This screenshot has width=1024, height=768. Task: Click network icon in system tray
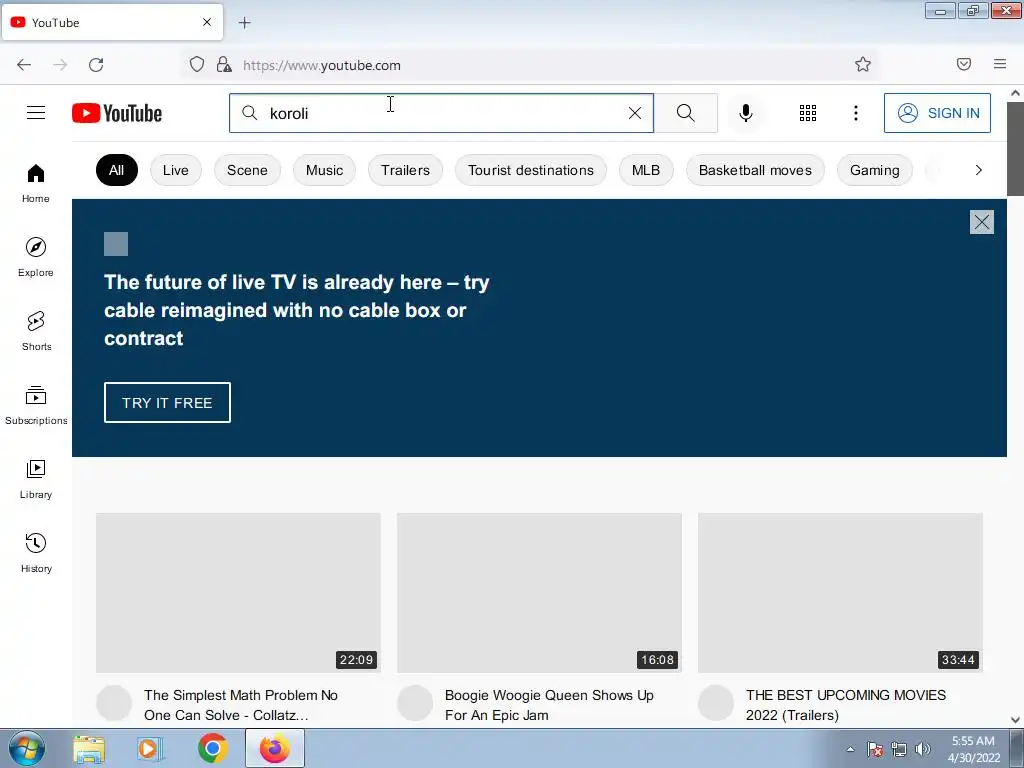899,749
